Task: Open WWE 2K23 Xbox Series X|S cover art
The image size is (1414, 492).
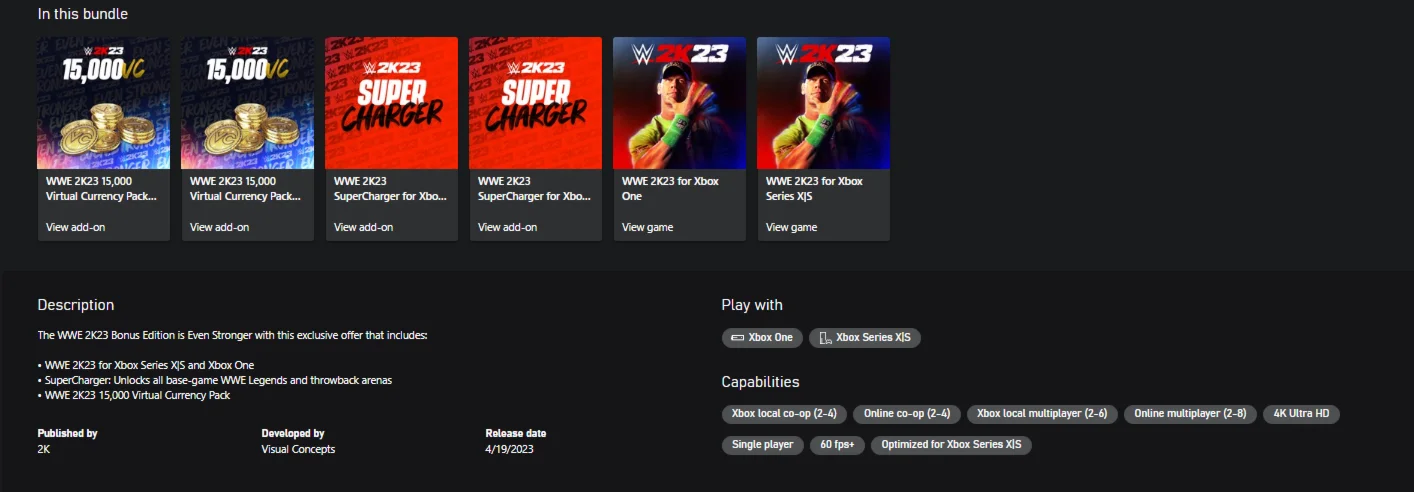Action: coord(824,103)
